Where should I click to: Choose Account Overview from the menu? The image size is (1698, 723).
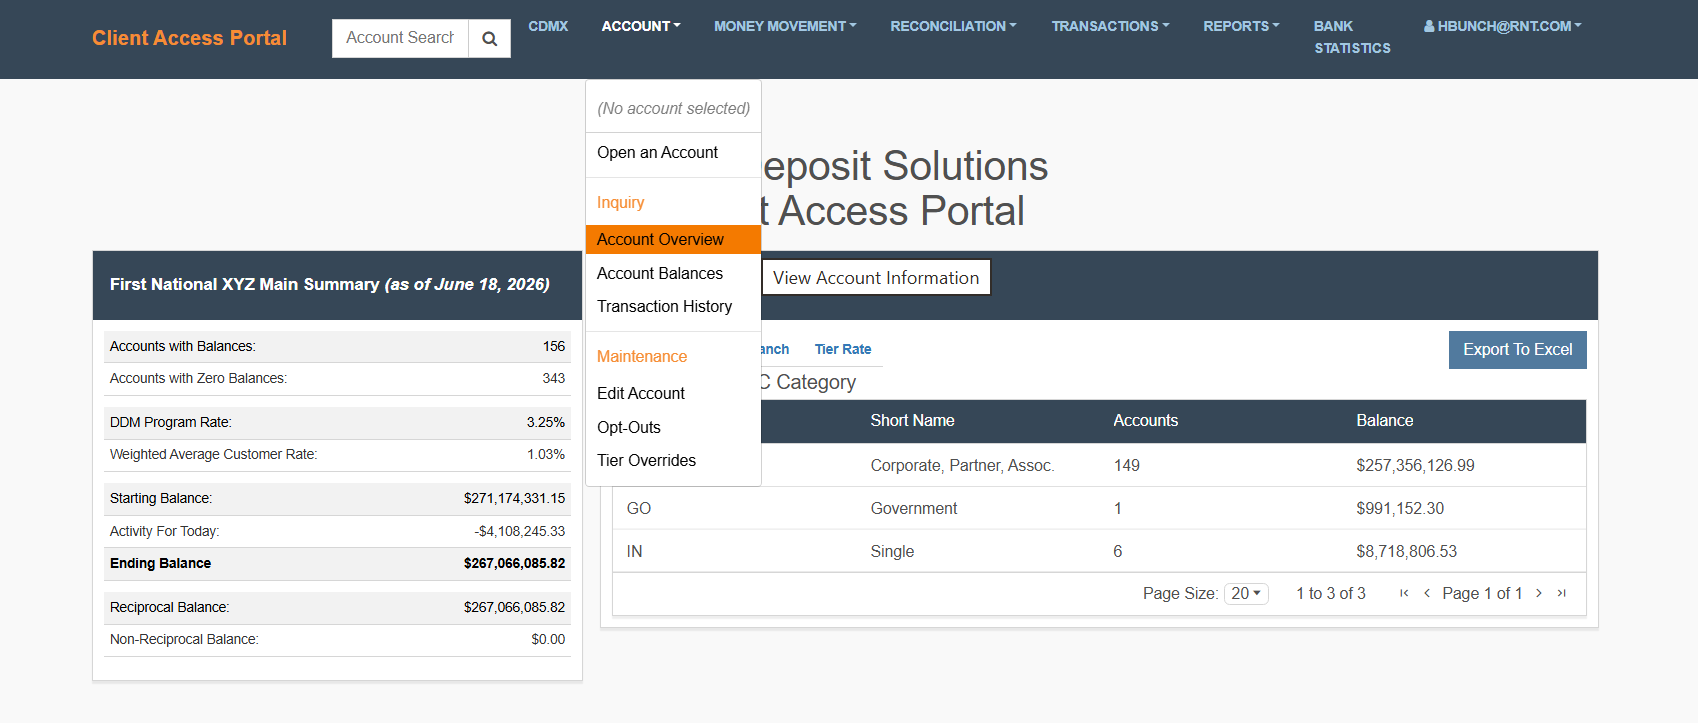tap(673, 239)
